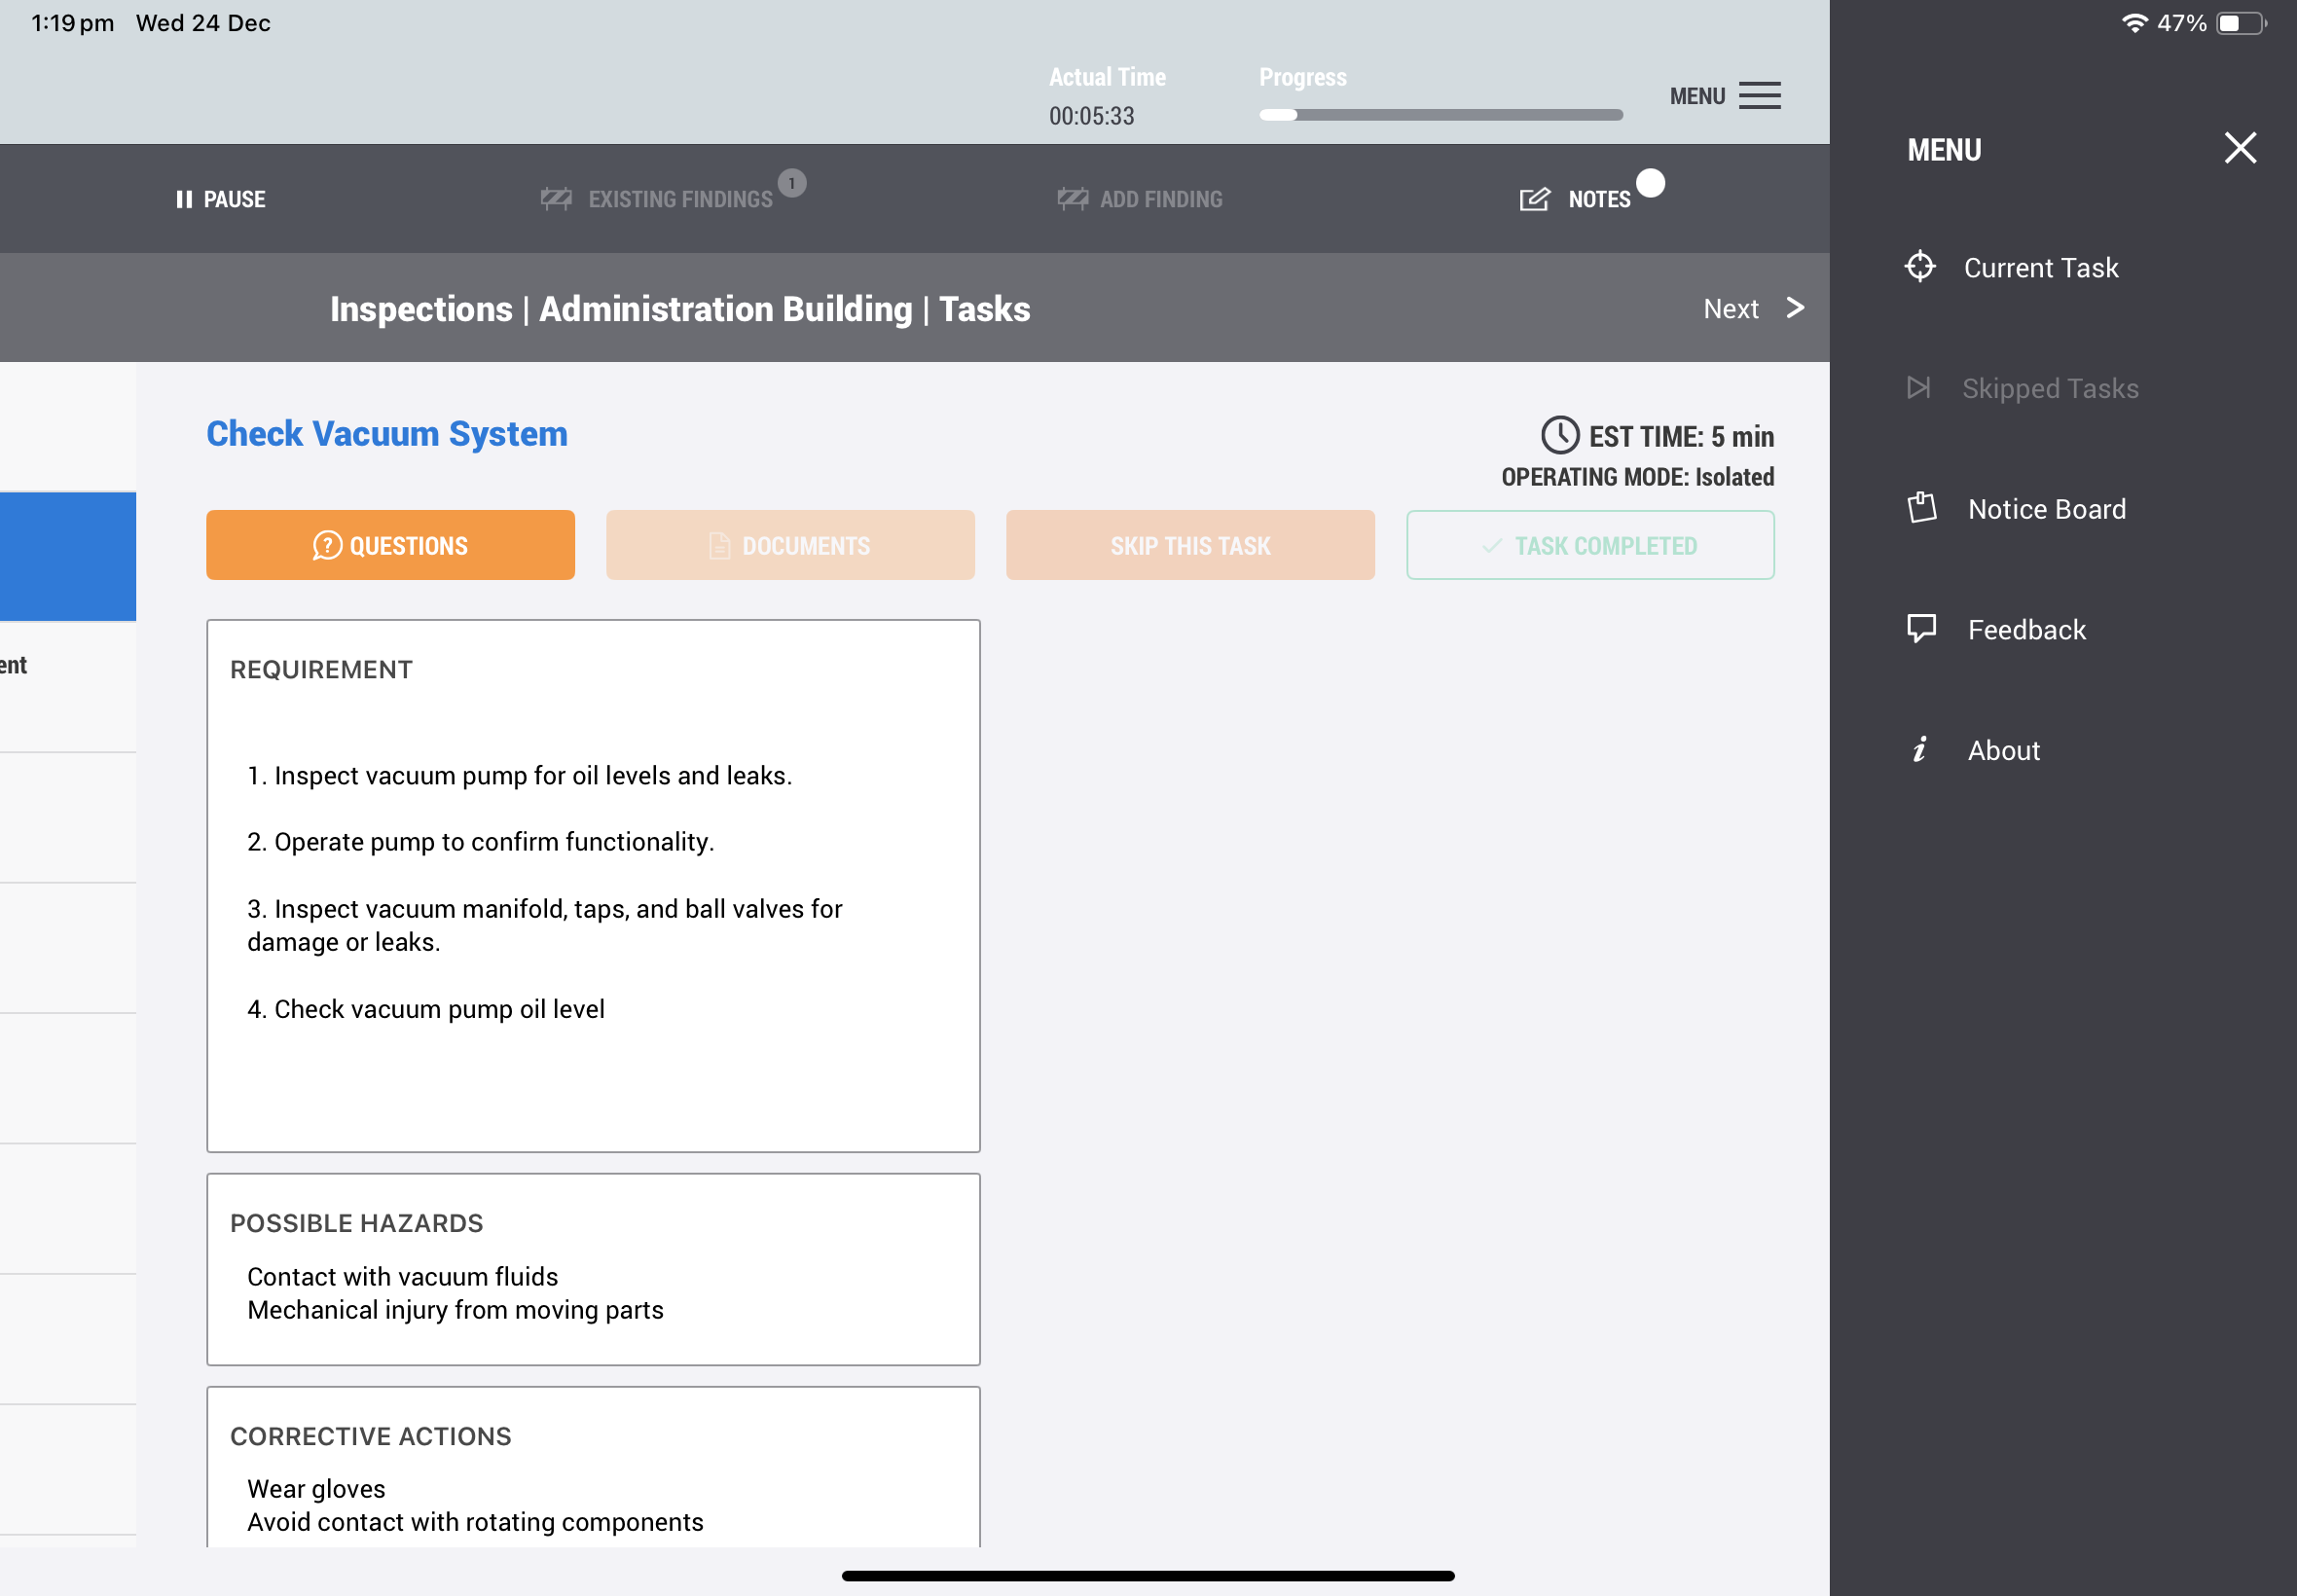
Task: Click the About info icon
Action: tap(1919, 750)
